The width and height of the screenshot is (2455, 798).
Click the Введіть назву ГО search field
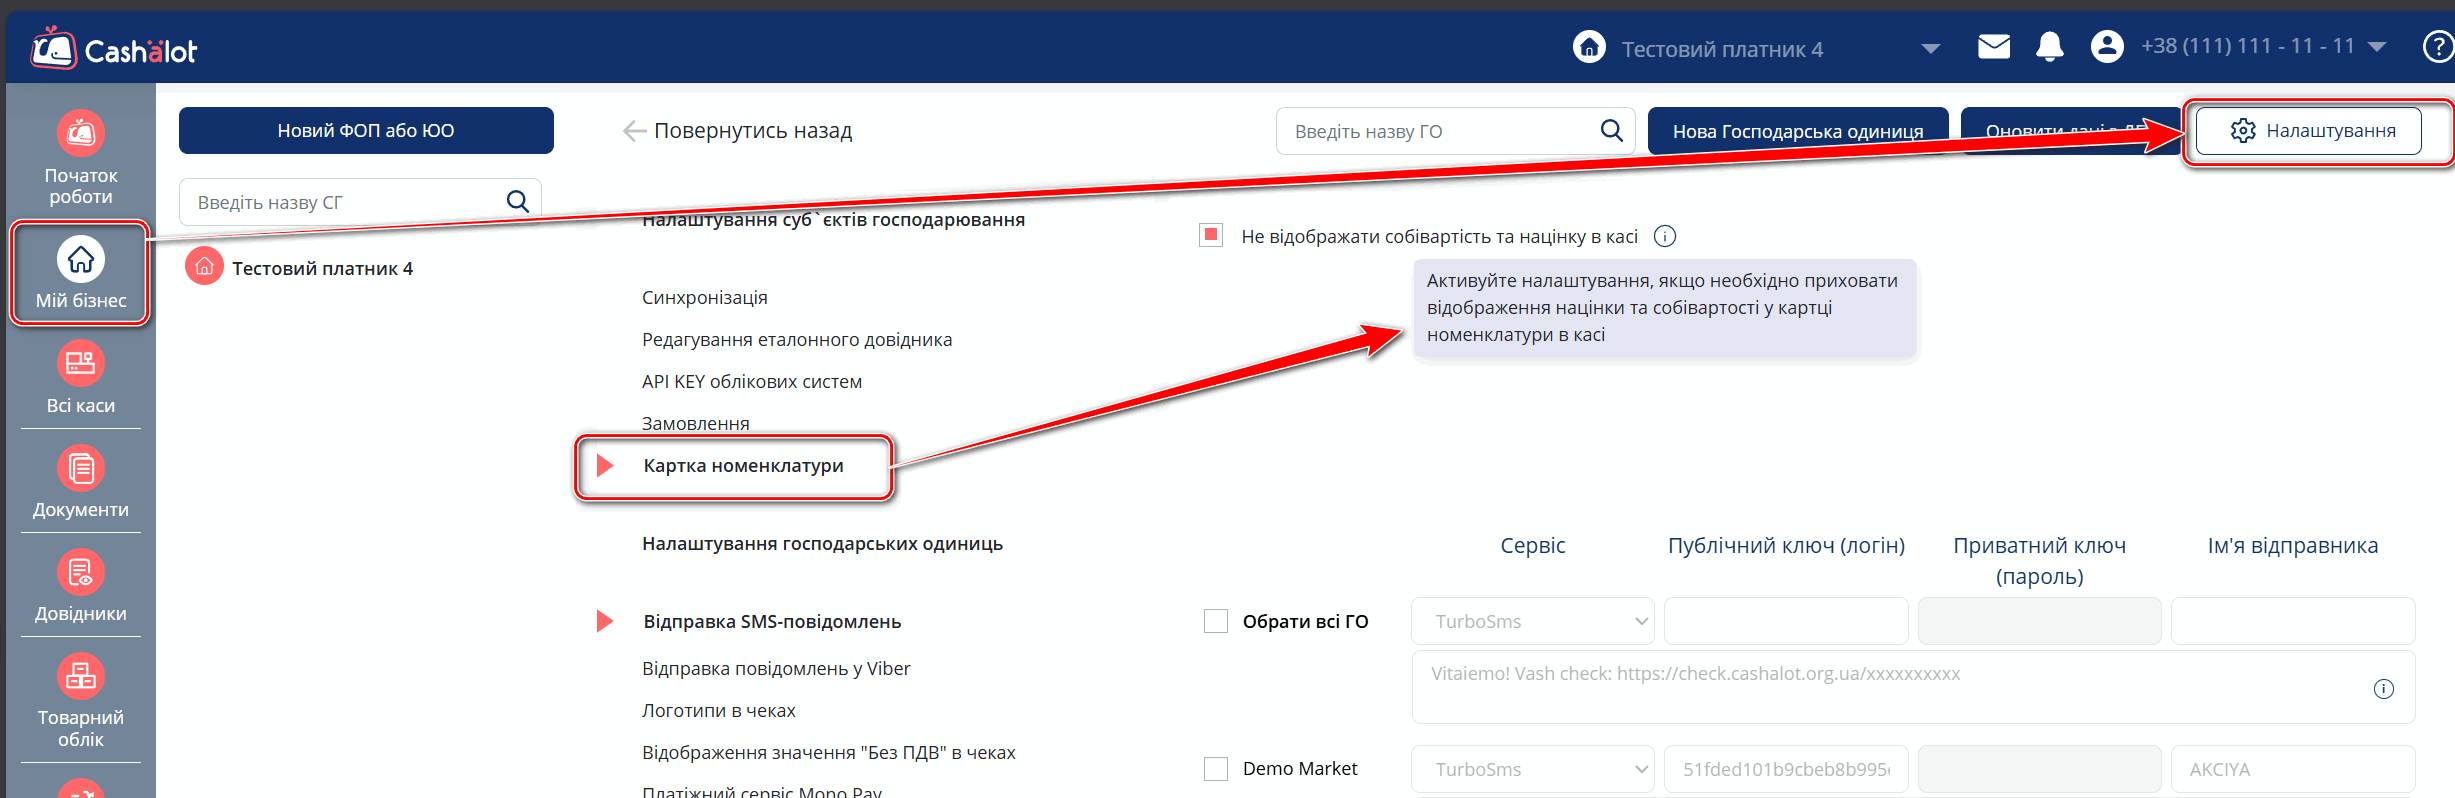point(1440,131)
